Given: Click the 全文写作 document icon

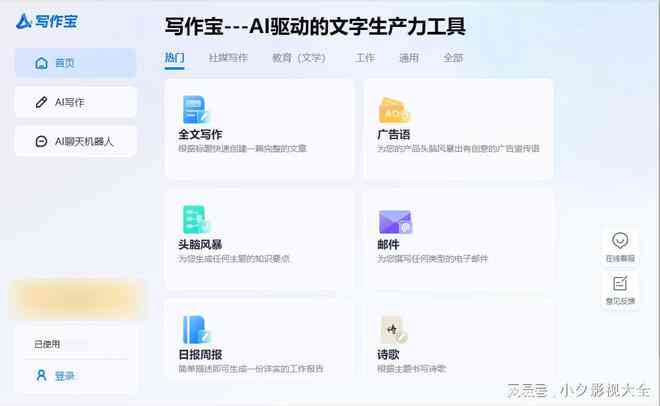Looking at the screenshot, I should pos(196,110).
